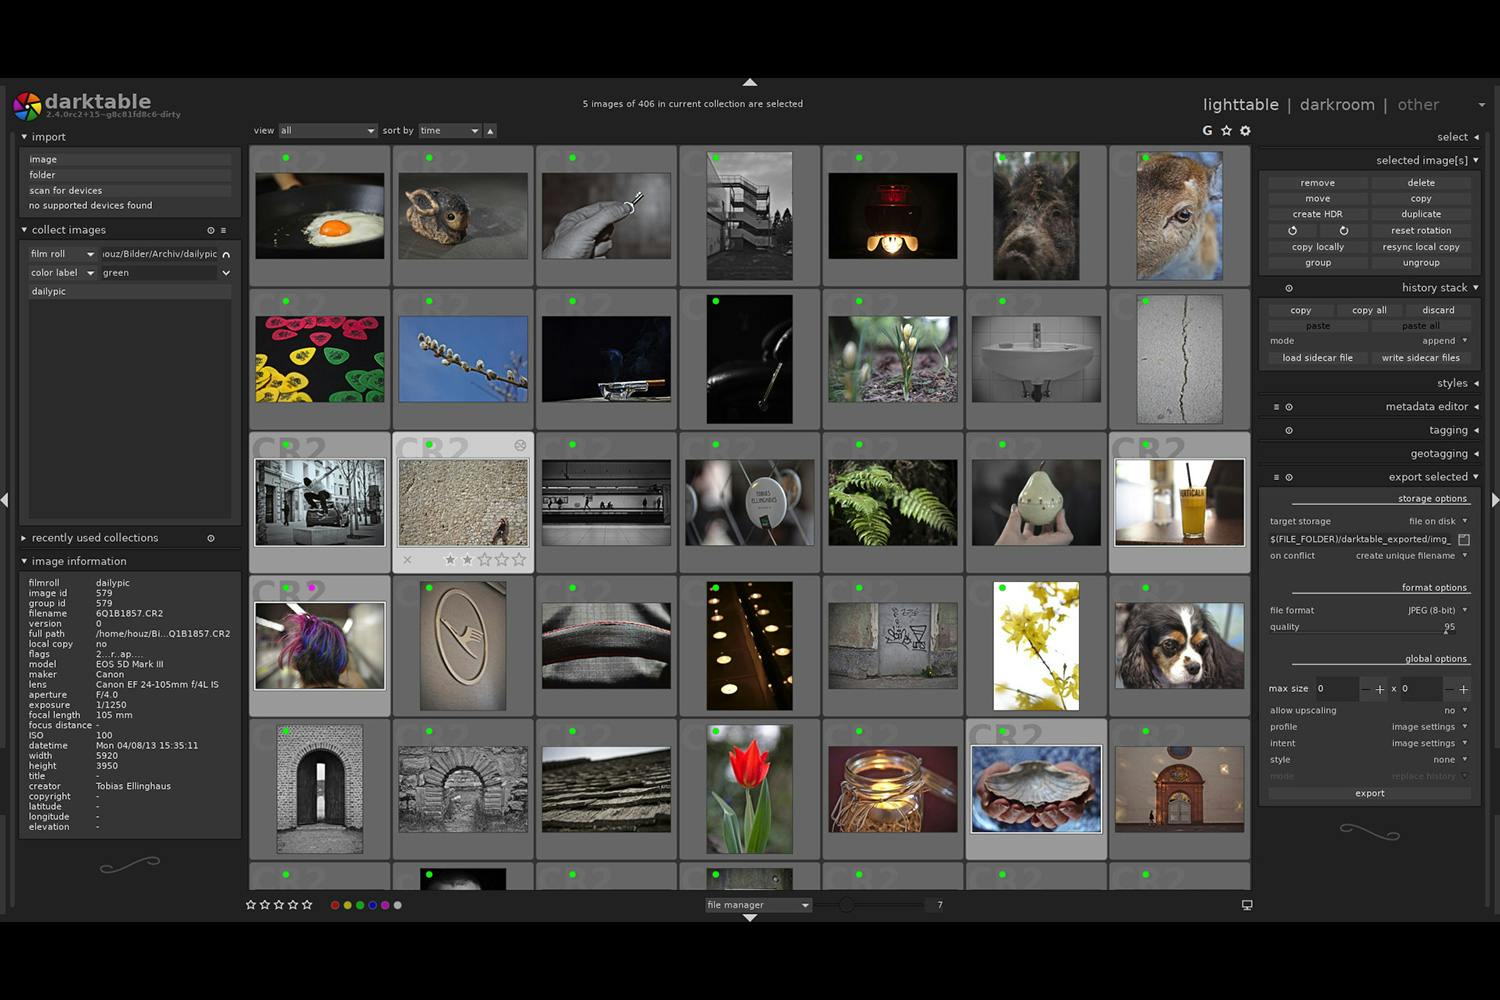Toggle grouping with the G icon
Image resolution: width=1500 pixels, height=1000 pixels.
(1206, 130)
